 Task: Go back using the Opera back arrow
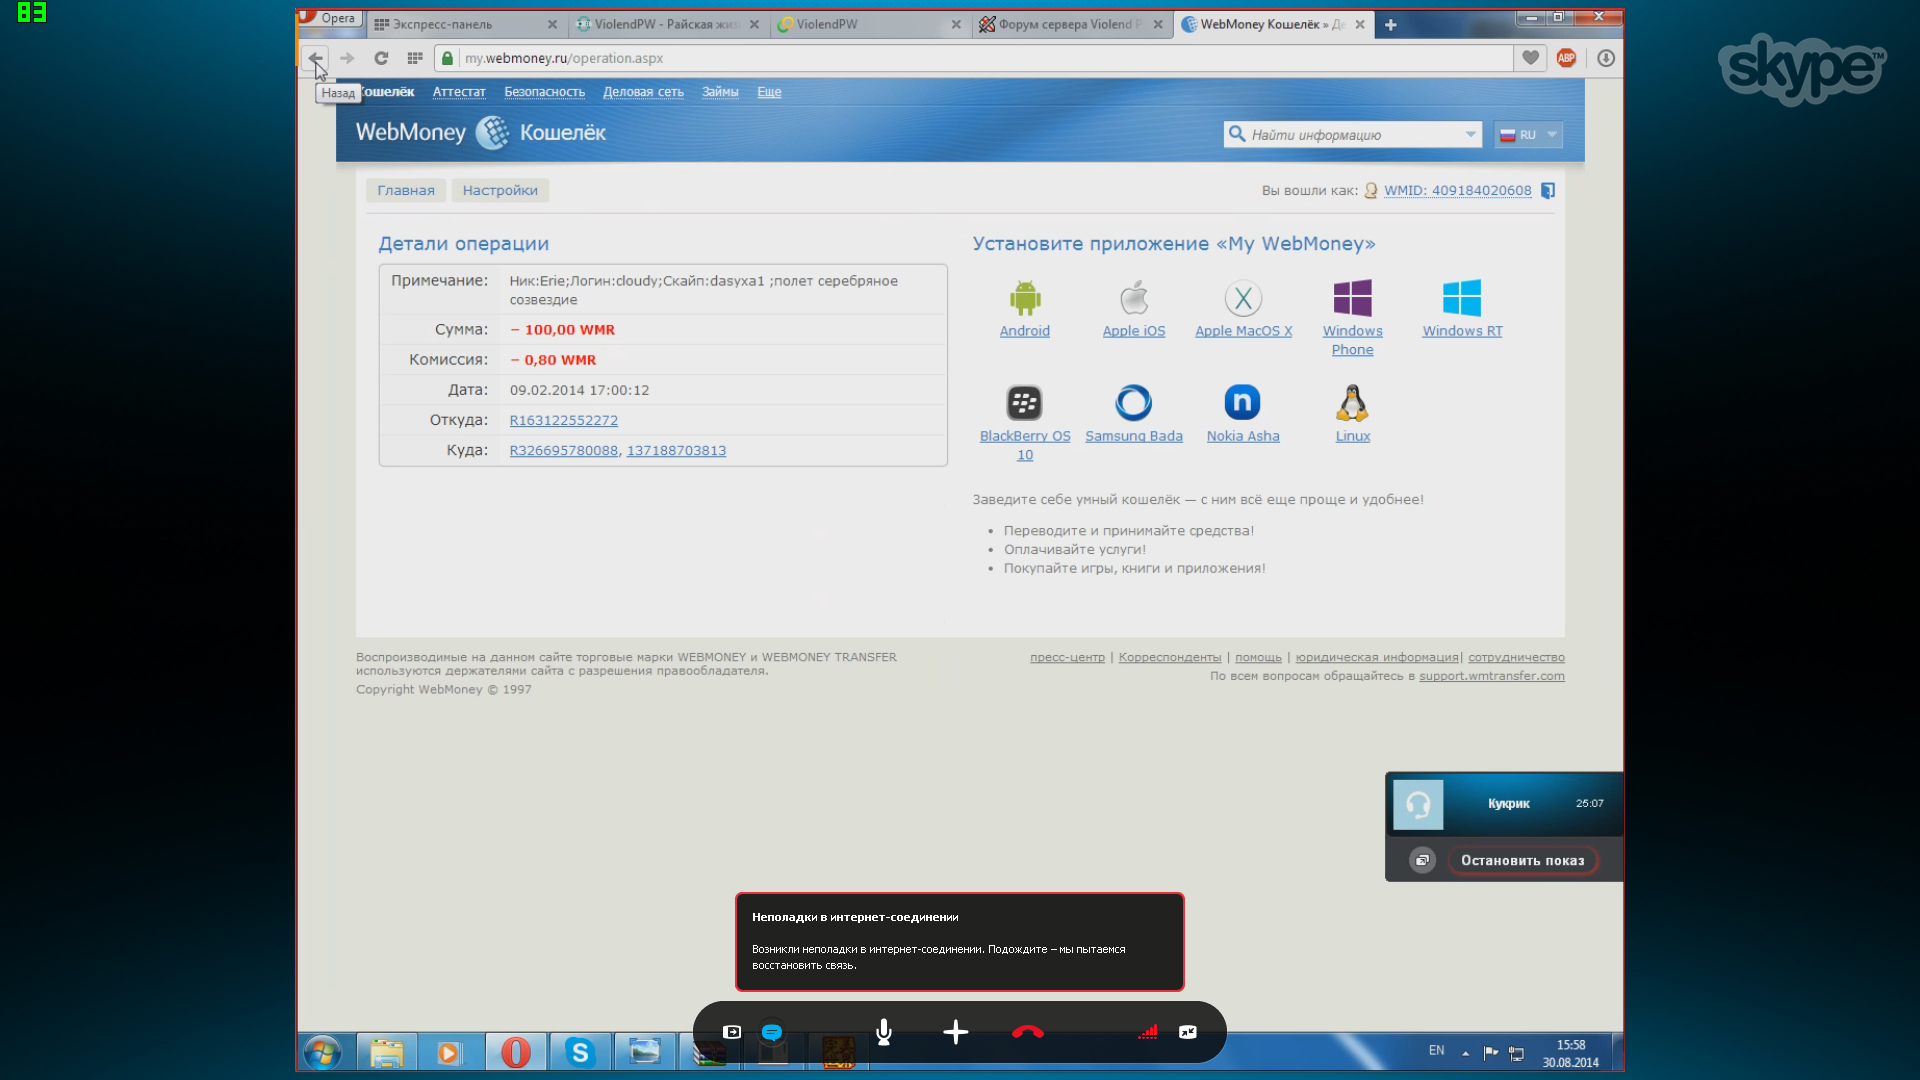pos(316,58)
